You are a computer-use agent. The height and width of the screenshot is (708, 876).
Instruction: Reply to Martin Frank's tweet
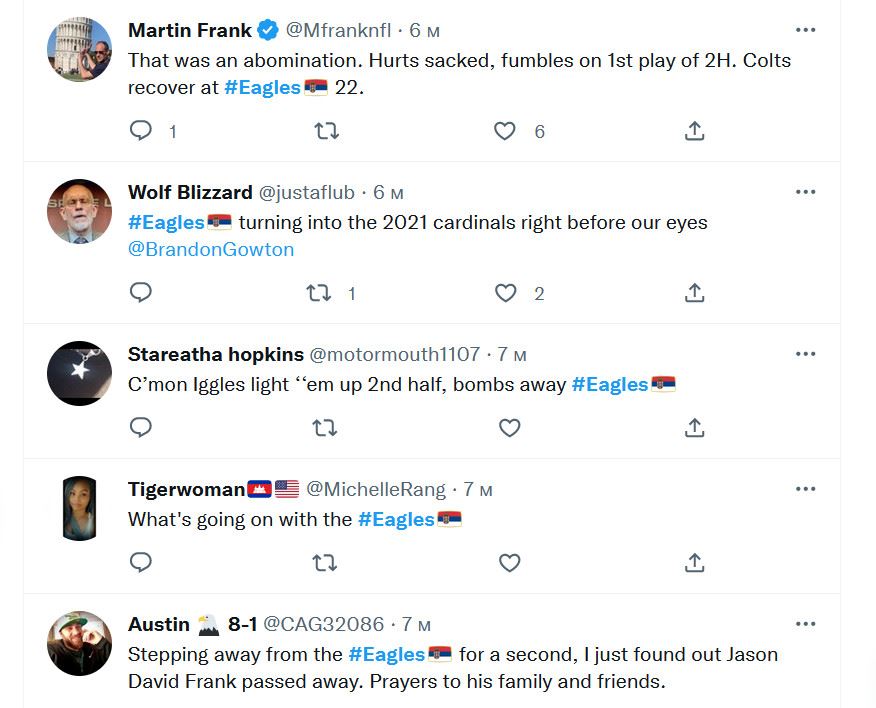(x=141, y=131)
